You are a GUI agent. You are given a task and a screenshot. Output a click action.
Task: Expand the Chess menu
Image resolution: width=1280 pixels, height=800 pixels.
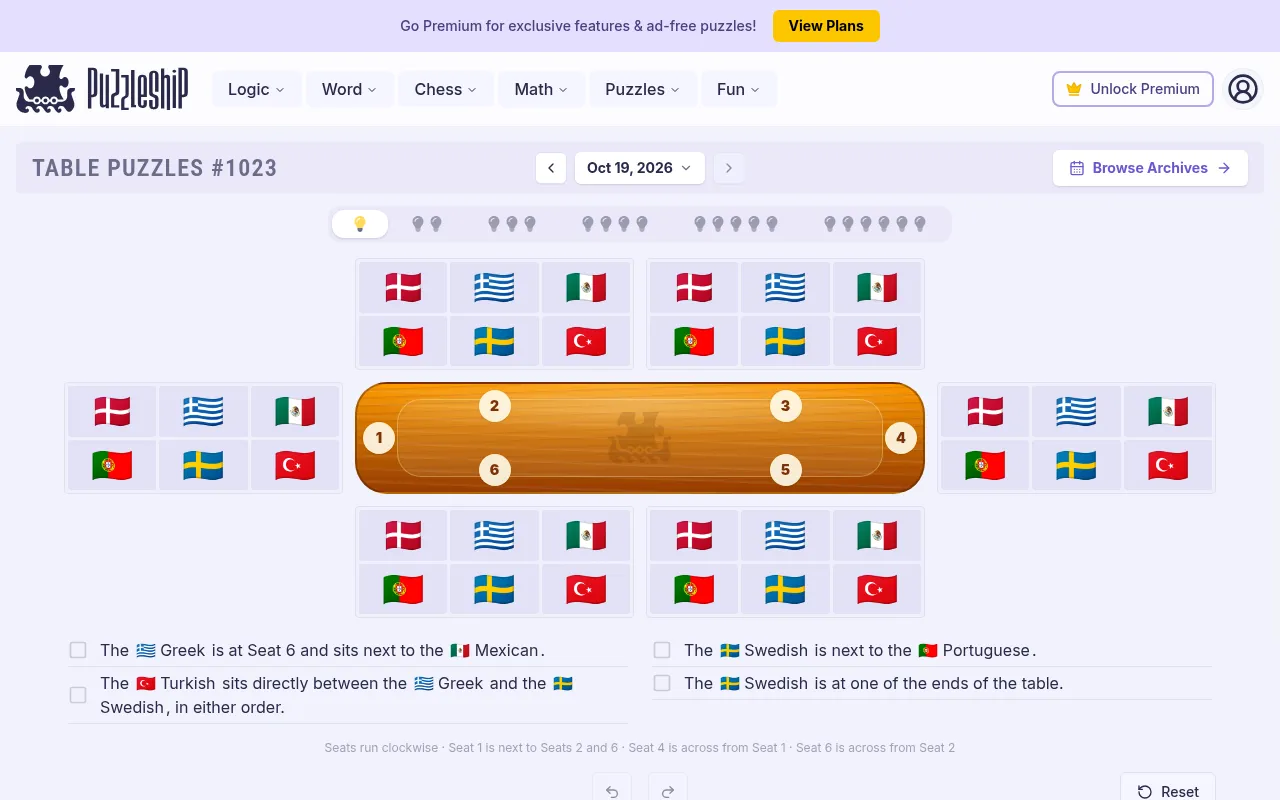[446, 89]
